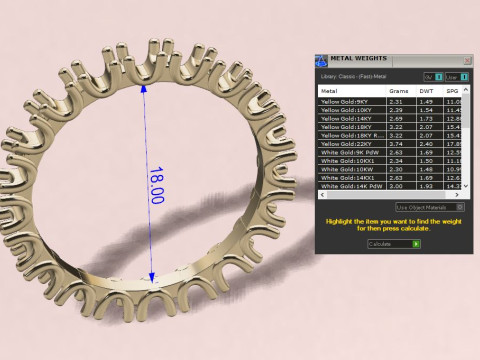Click the green arrow on the Calculate button

(416, 244)
